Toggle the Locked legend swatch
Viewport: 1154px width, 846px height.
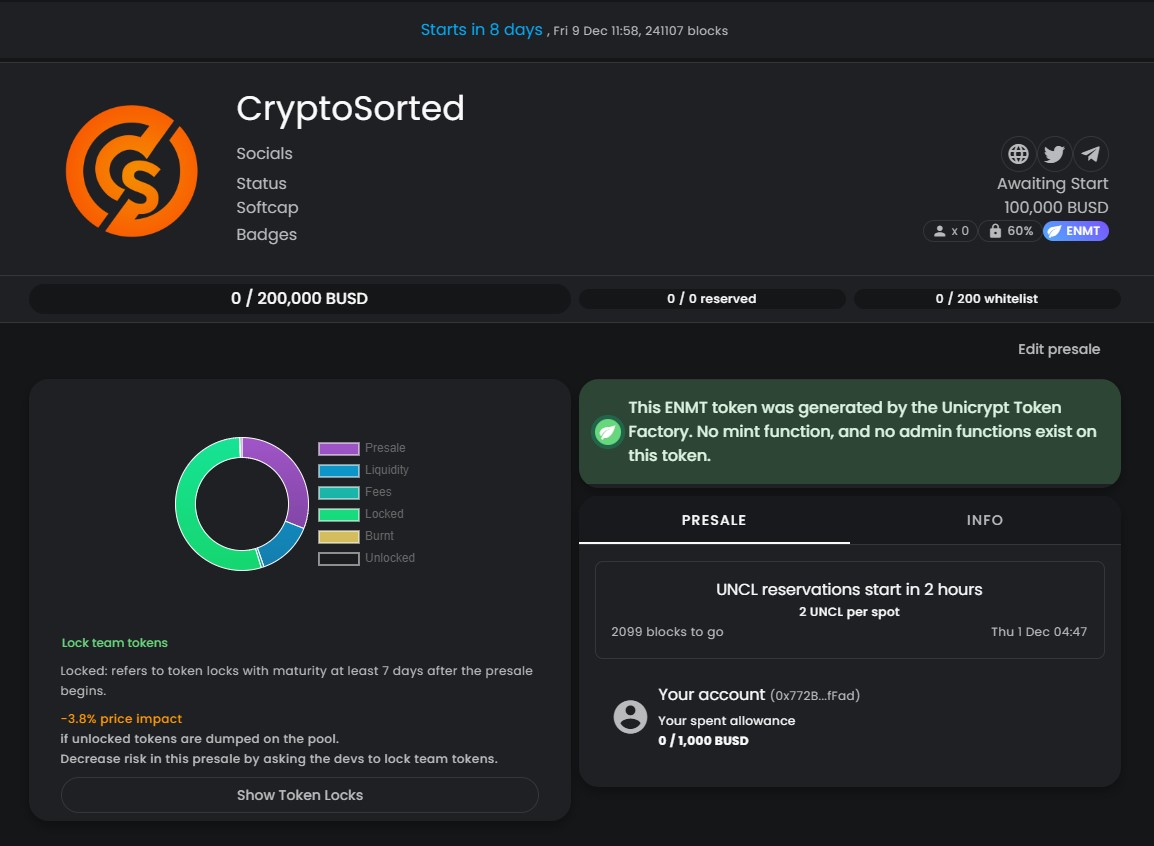(x=339, y=514)
